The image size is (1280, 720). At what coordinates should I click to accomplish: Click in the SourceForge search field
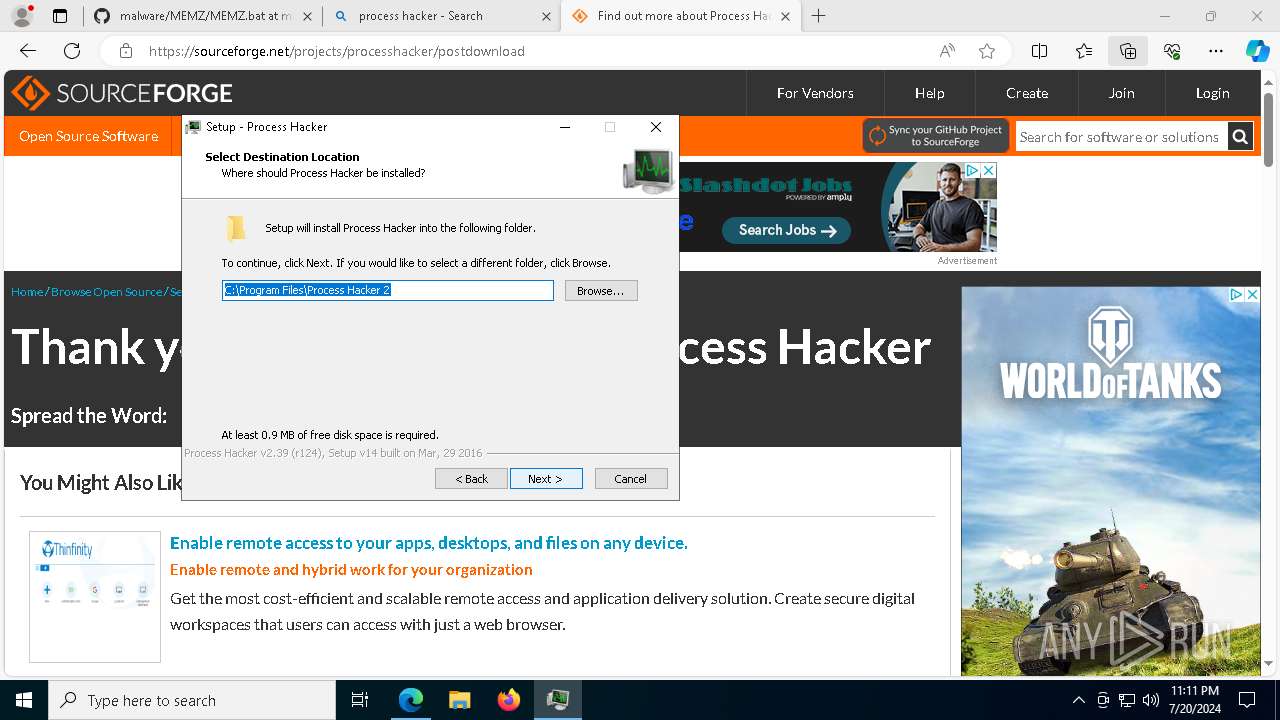1120,137
